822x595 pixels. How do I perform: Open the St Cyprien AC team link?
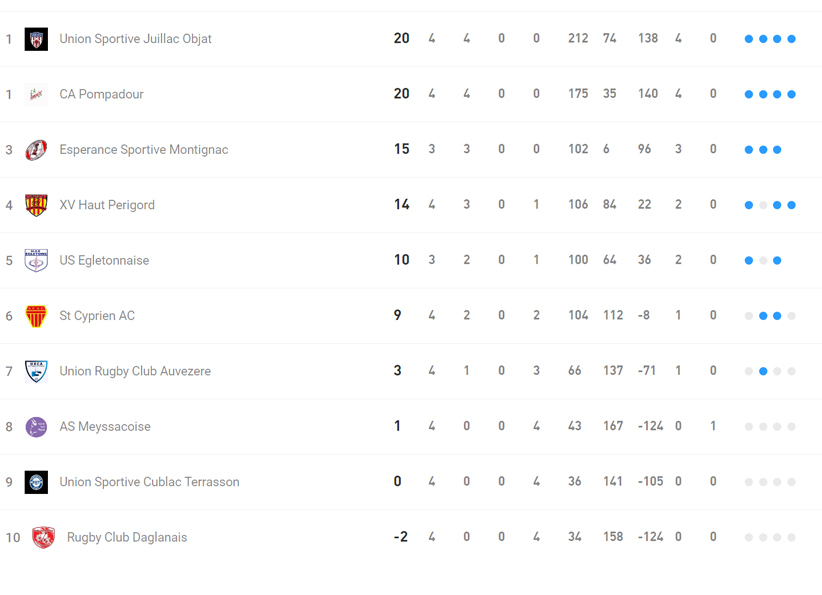(x=97, y=316)
